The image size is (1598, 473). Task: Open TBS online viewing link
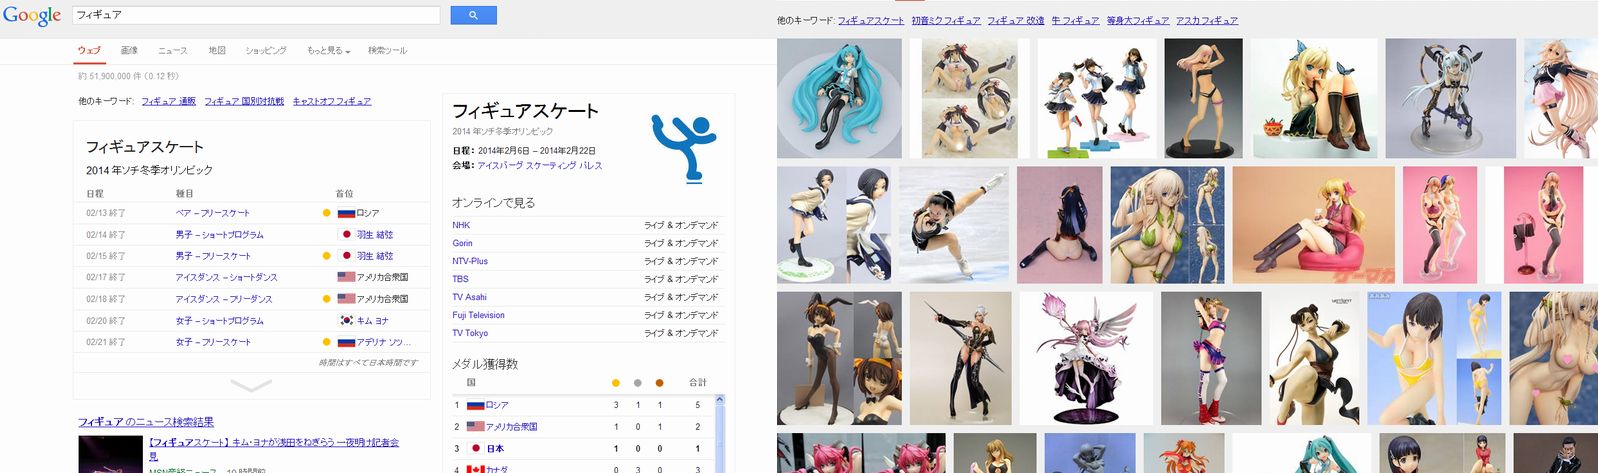pyautogui.click(x=460, y=279)
